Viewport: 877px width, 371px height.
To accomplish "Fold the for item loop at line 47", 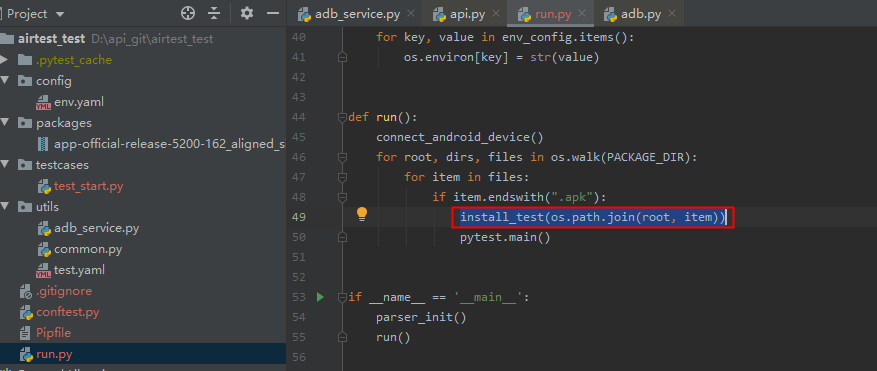I will [342, 177].
